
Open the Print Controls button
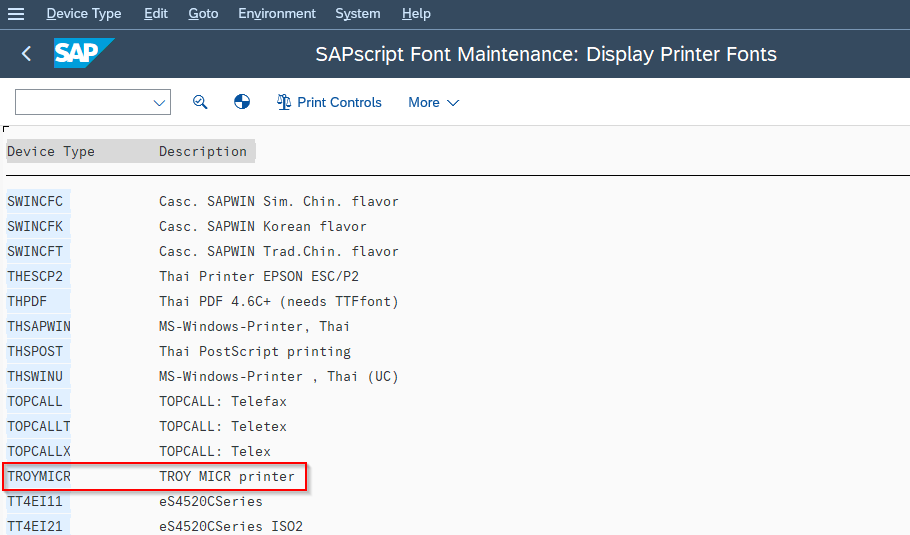(x=329, y=102)
